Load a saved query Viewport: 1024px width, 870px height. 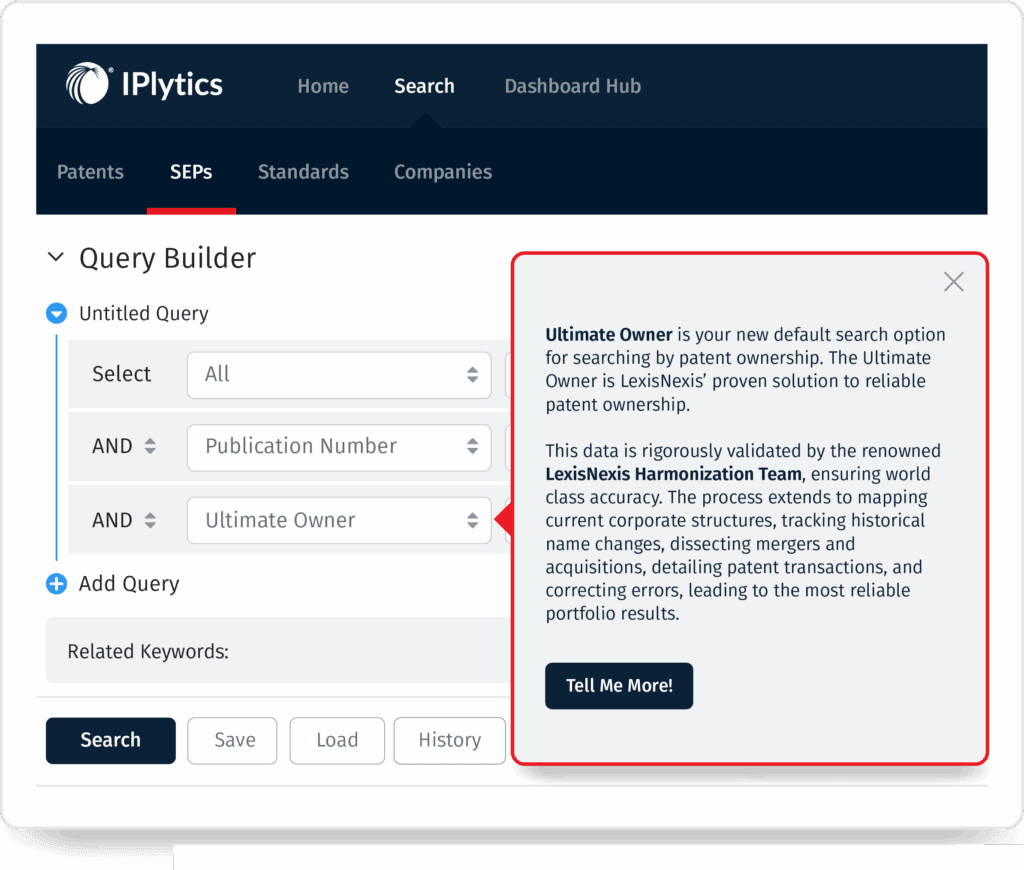pyautogui.click(x=337, y=740)
